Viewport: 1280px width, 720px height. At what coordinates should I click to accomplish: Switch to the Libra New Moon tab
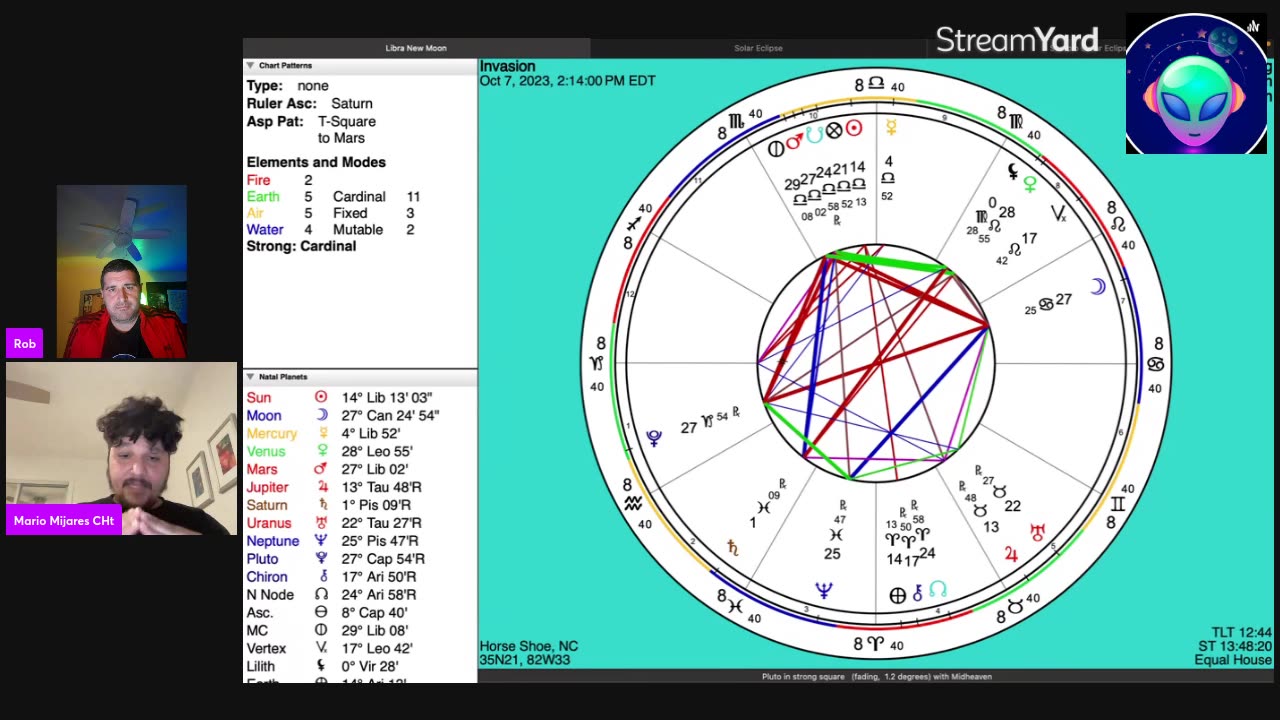point(416,48)
